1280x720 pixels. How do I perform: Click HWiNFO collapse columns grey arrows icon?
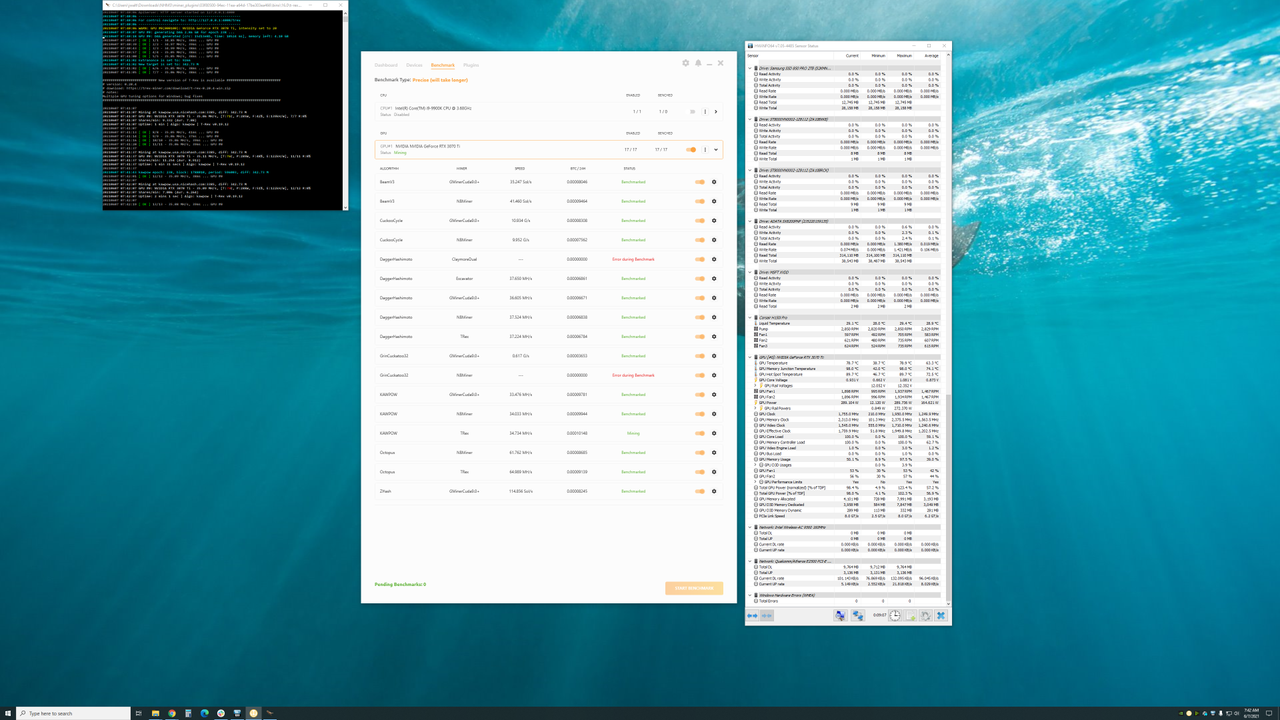tap(767, 616)
